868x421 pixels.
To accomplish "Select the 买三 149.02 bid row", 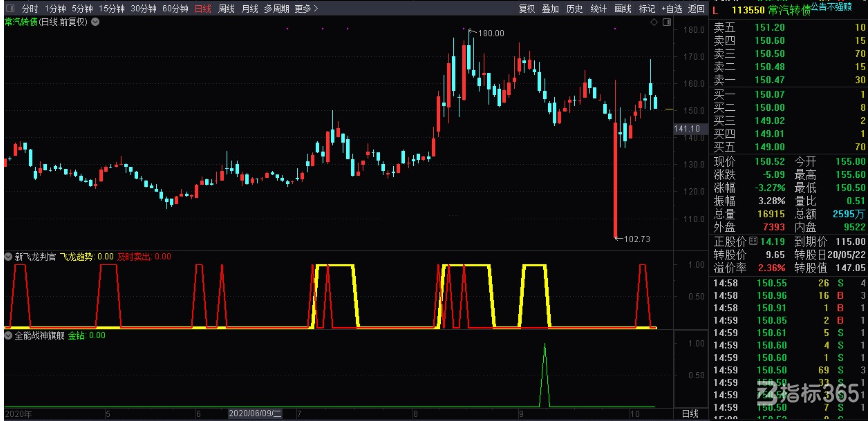I will point(789,121).
